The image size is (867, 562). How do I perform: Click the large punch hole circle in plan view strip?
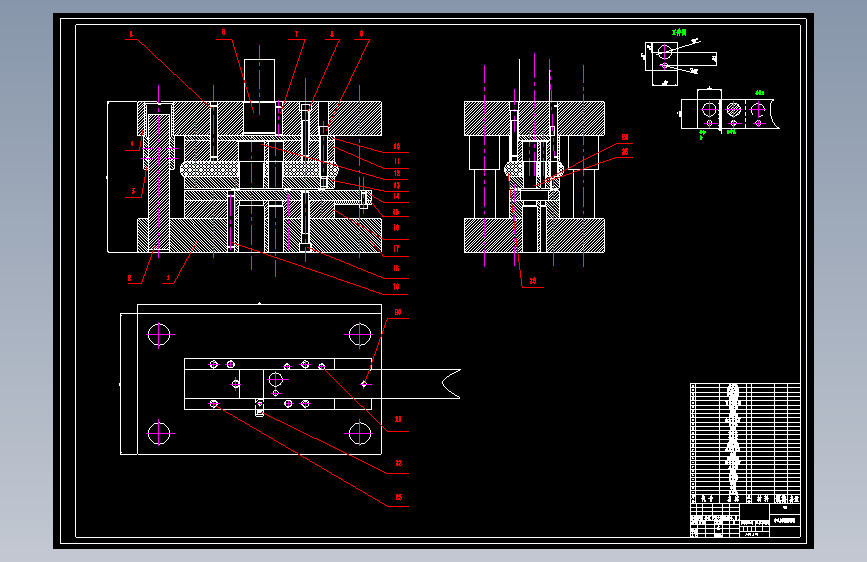tap(275, 380)
